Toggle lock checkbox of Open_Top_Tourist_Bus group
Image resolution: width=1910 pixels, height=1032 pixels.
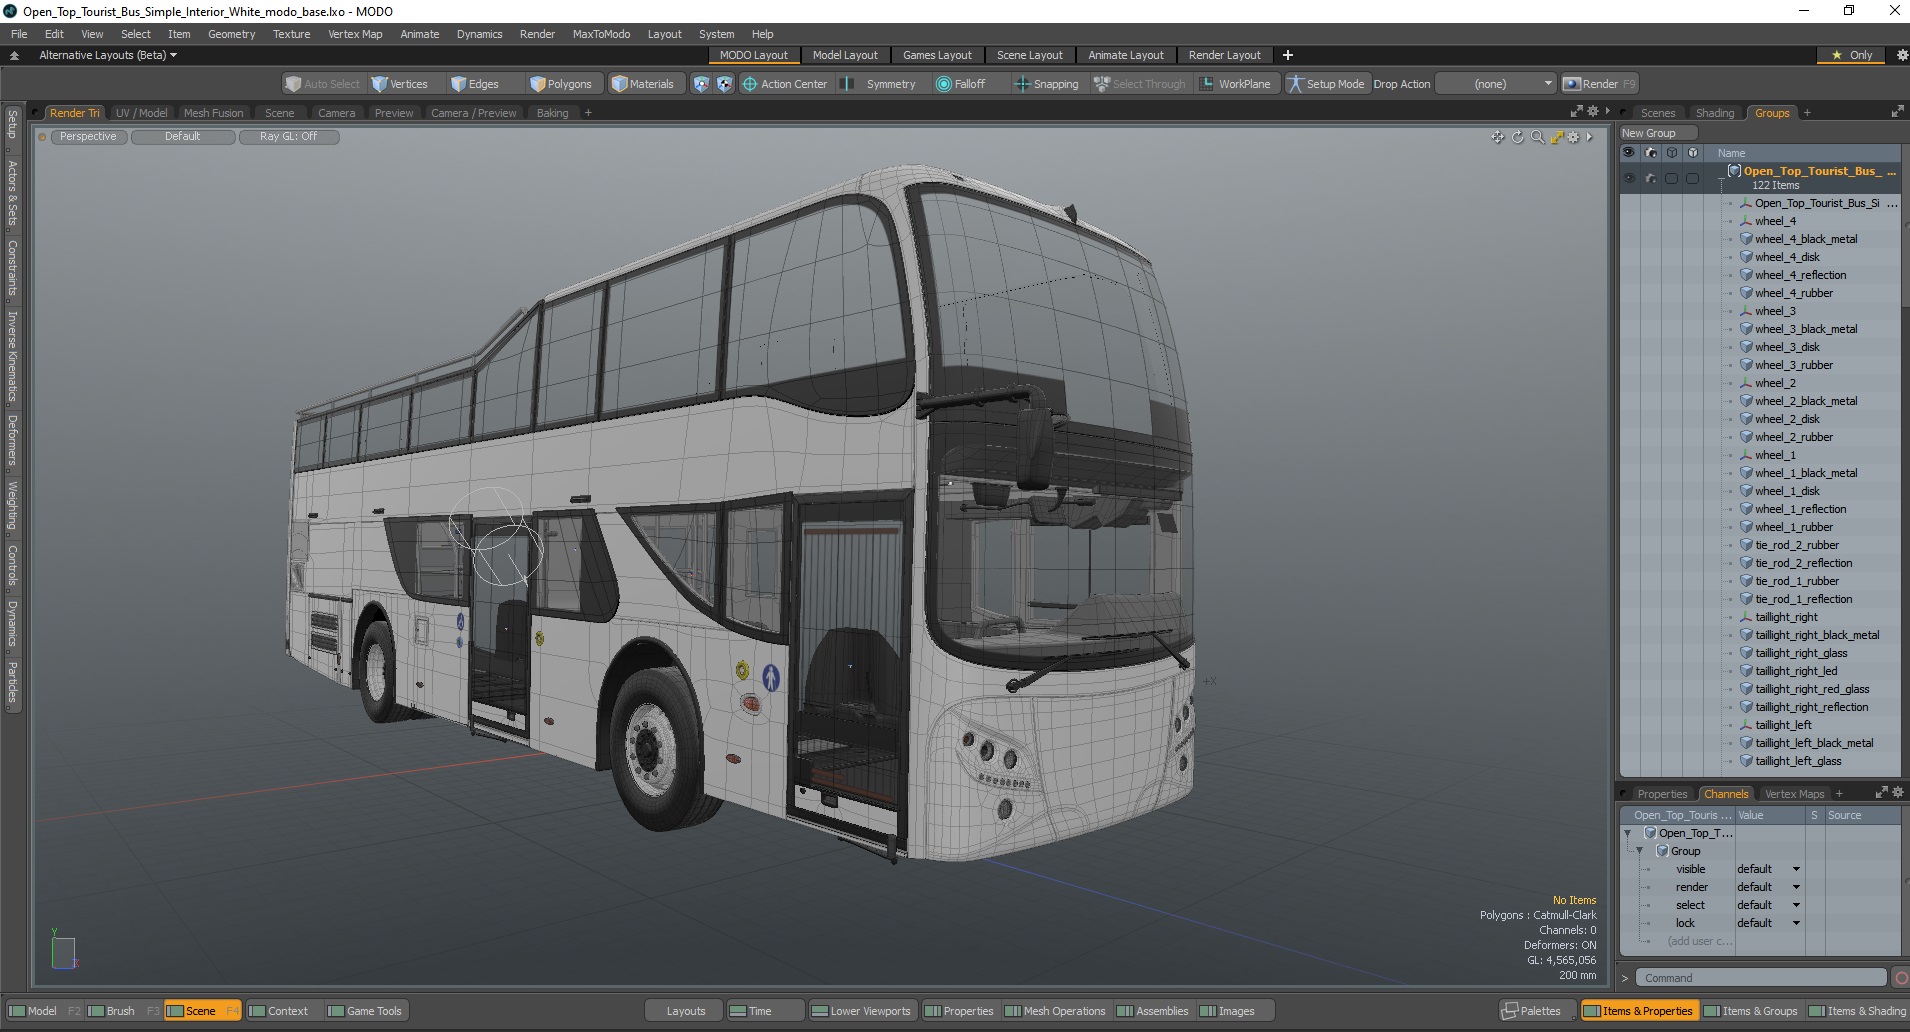[x=1692, y=178]
